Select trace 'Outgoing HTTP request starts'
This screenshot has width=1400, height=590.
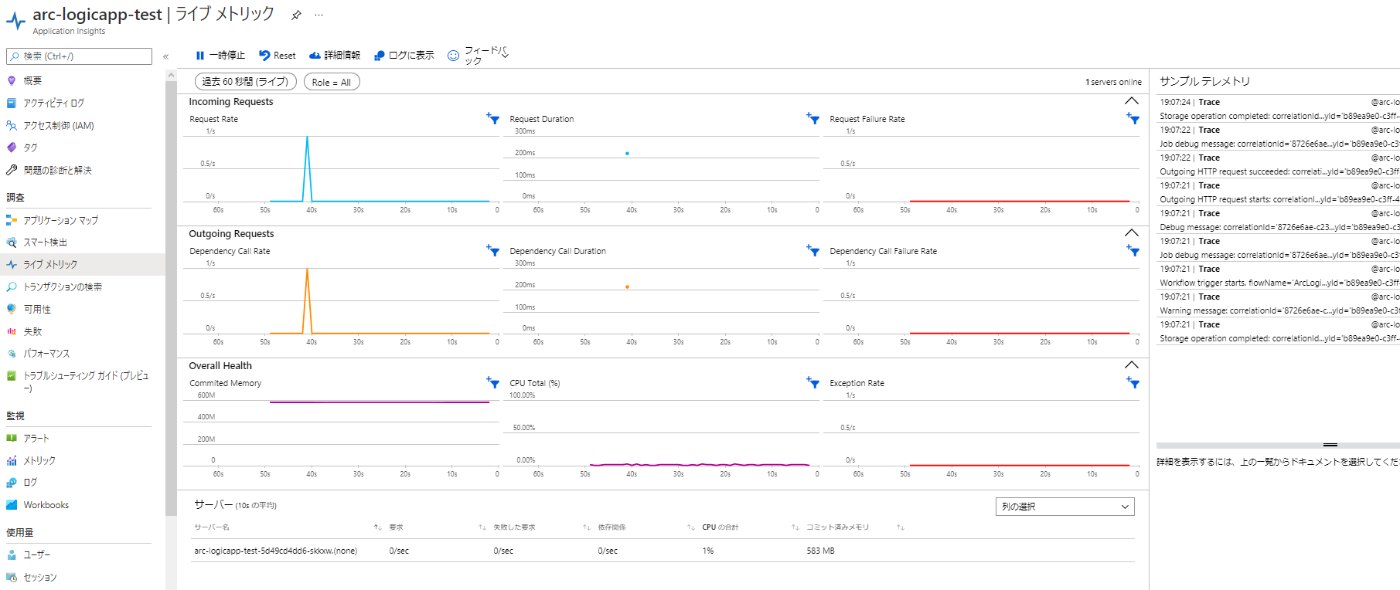tap(1279, 192)
